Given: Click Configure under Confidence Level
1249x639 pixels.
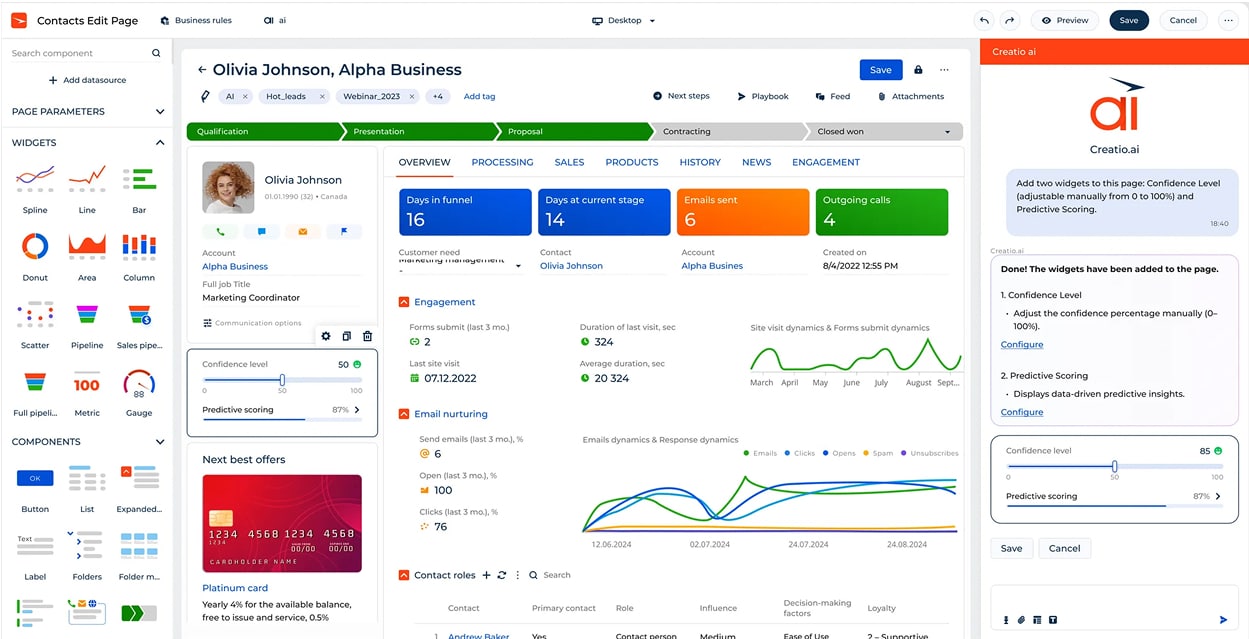Looking at the screenshot, I should pos(1021,344).
